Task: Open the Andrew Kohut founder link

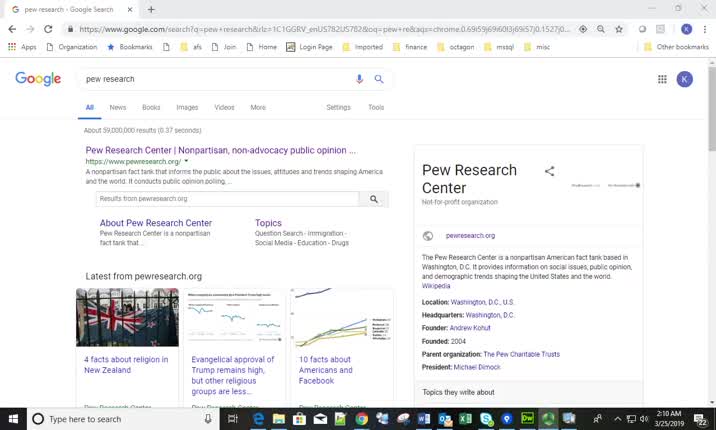Action: coord(470,328)
